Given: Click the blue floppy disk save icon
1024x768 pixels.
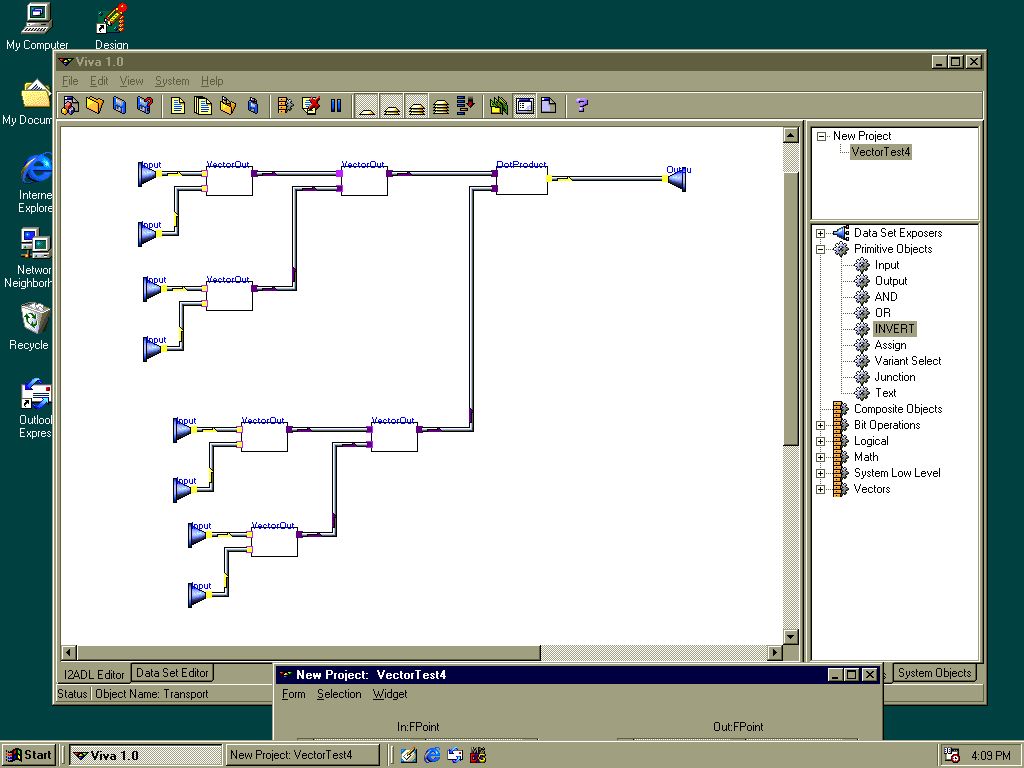Looking at the screenshot, I should tap(120, 105).
